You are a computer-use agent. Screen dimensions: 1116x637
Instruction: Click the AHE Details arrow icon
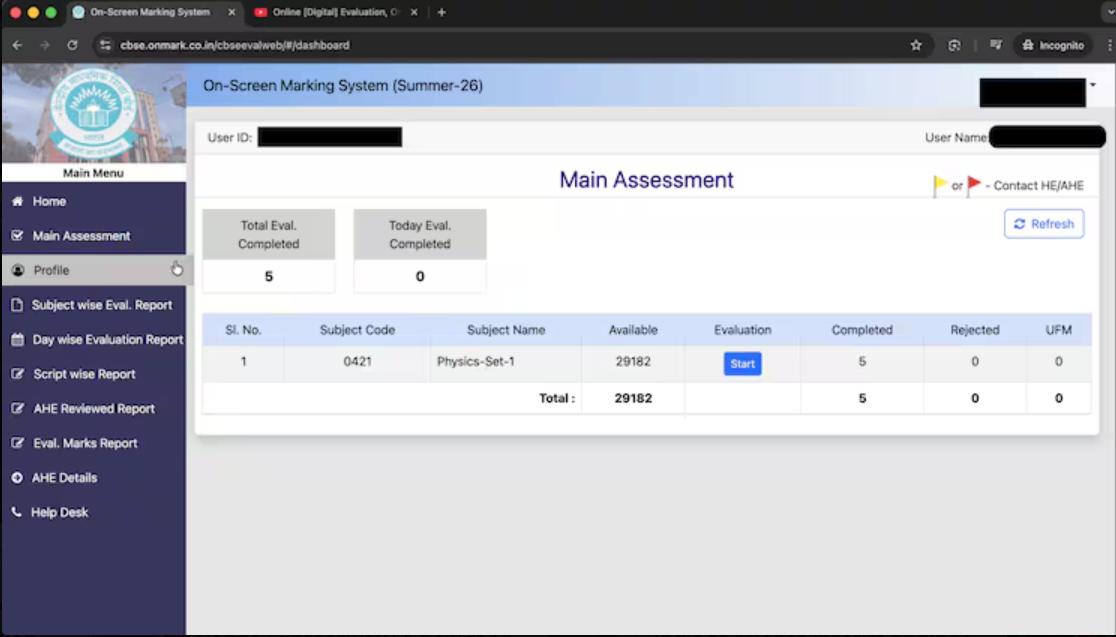(x=17, y=478)
